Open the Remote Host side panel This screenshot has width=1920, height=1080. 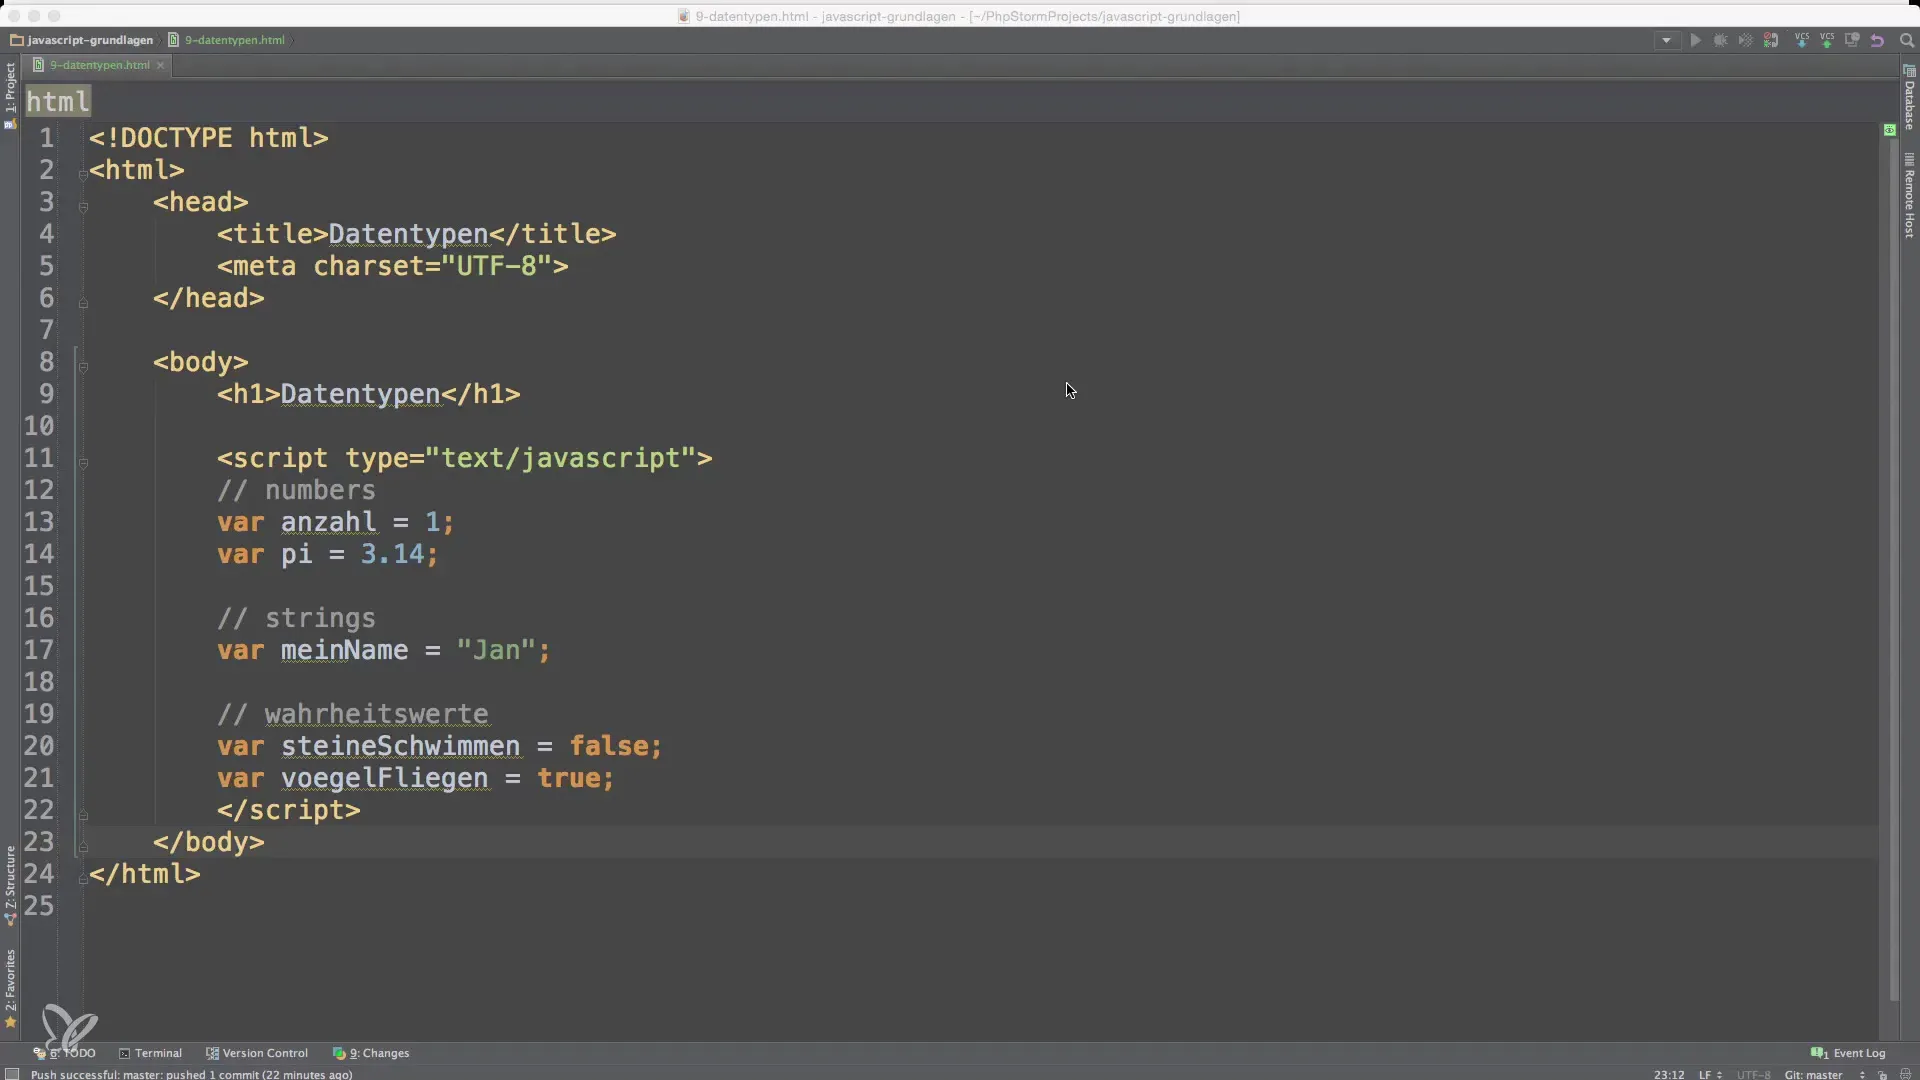tap(1909, 196)
